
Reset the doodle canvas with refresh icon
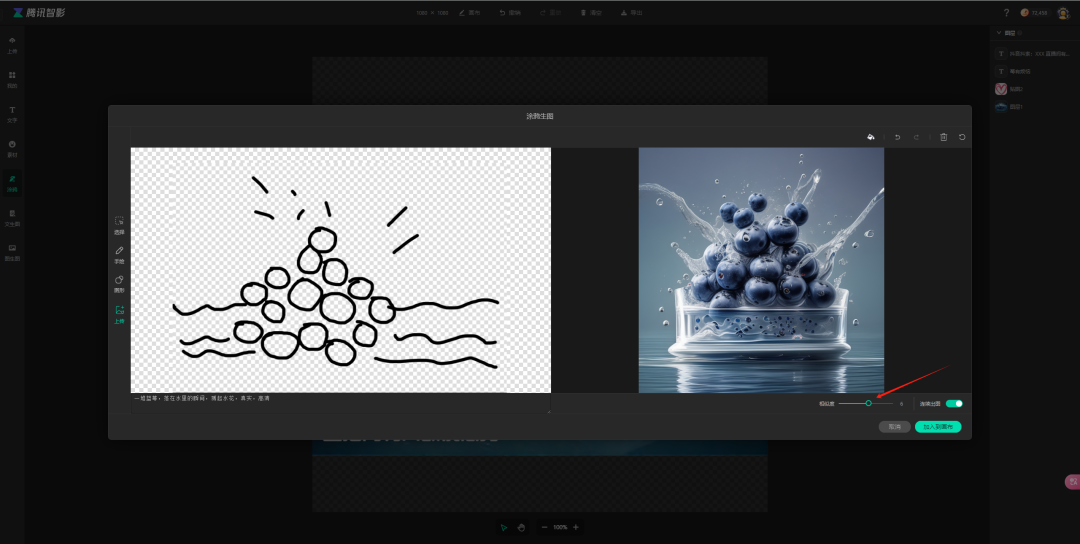[962, 137]
